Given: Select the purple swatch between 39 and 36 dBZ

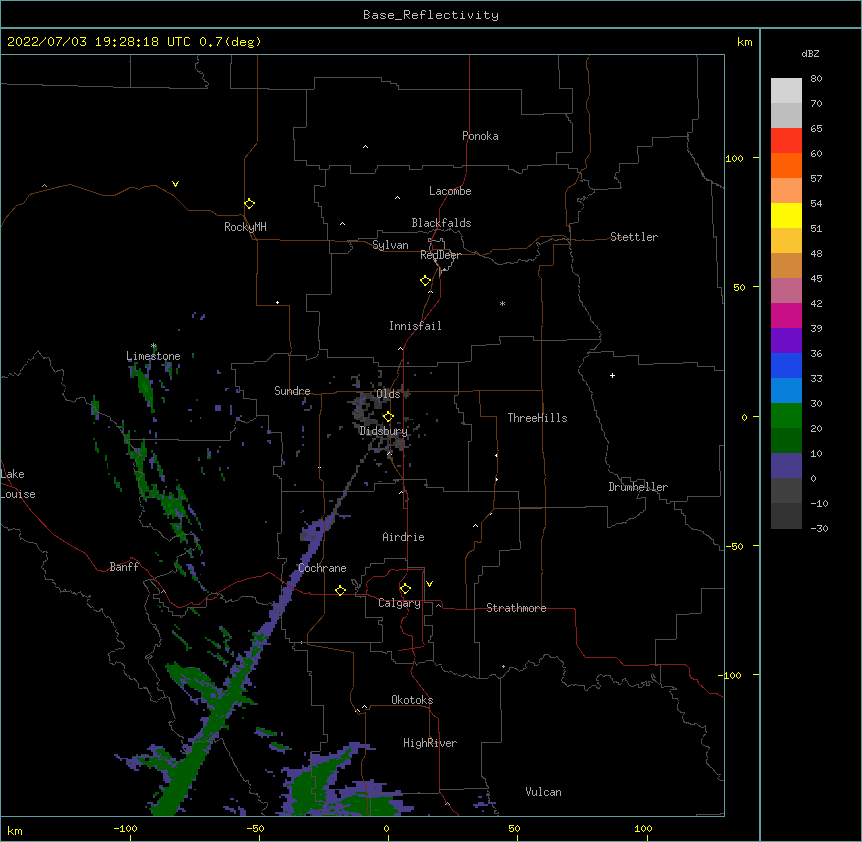Looking at the screenshot, I should tap(786, 341).
